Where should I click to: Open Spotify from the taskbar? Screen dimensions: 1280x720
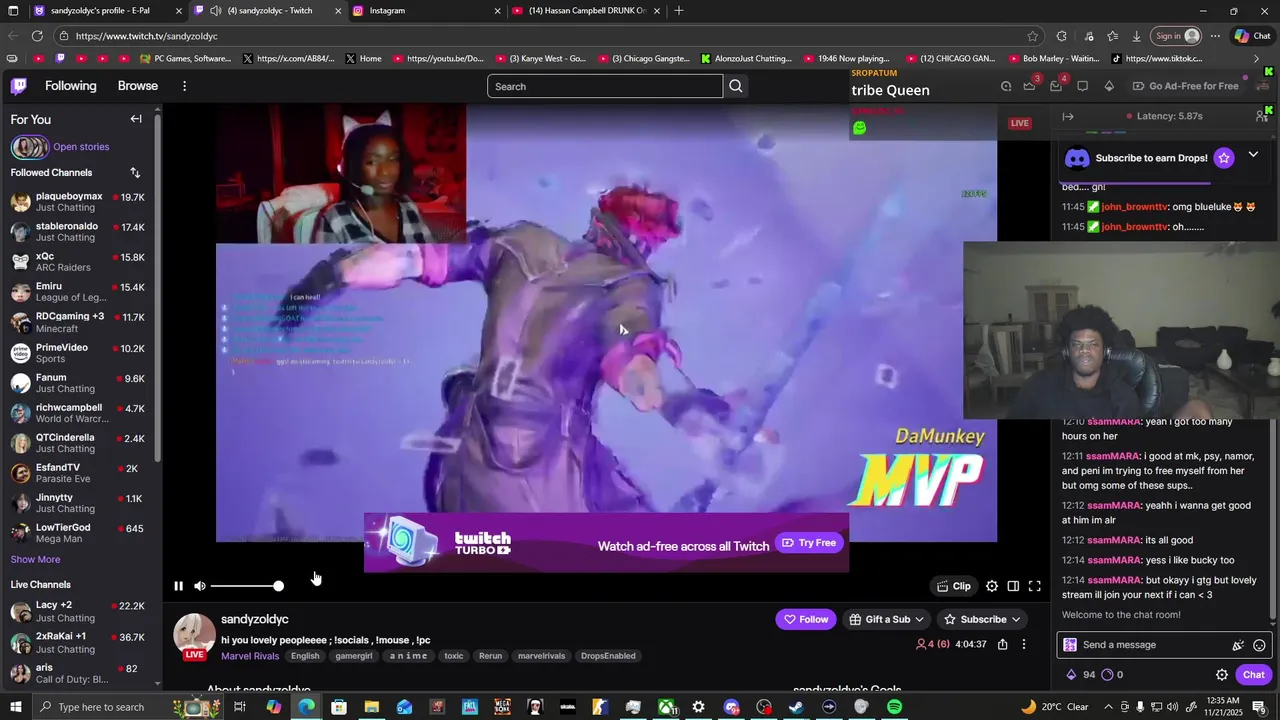894,707
